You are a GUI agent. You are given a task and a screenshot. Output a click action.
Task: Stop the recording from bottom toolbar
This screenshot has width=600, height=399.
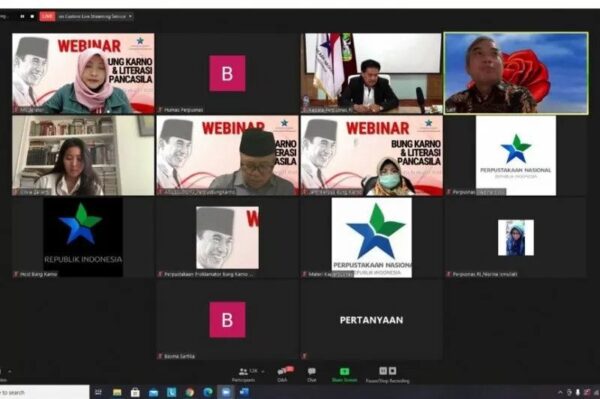tap(392, 371)
